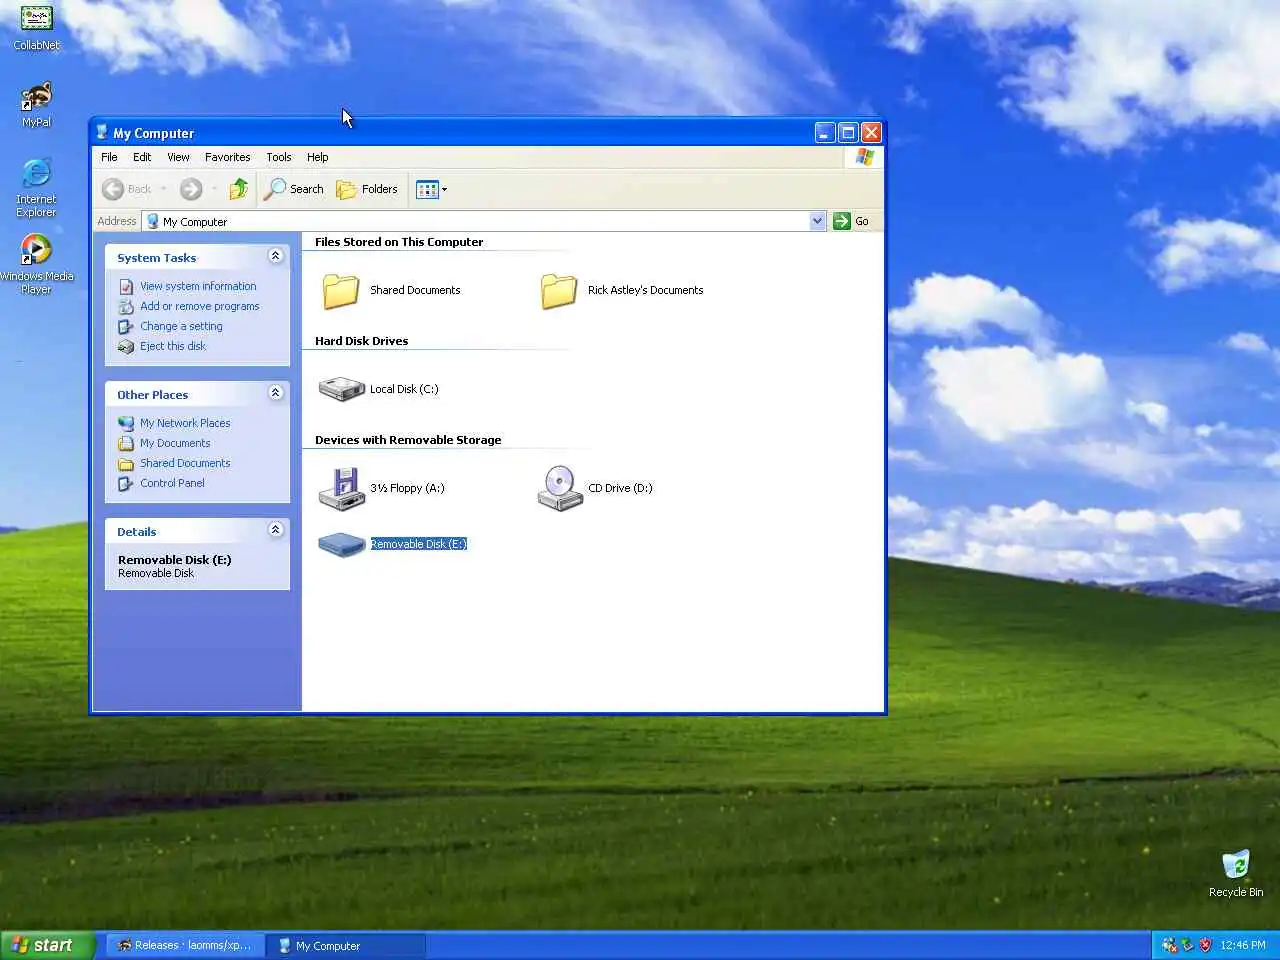
Task: Click Eject this disk link
Action: [172, 346]
